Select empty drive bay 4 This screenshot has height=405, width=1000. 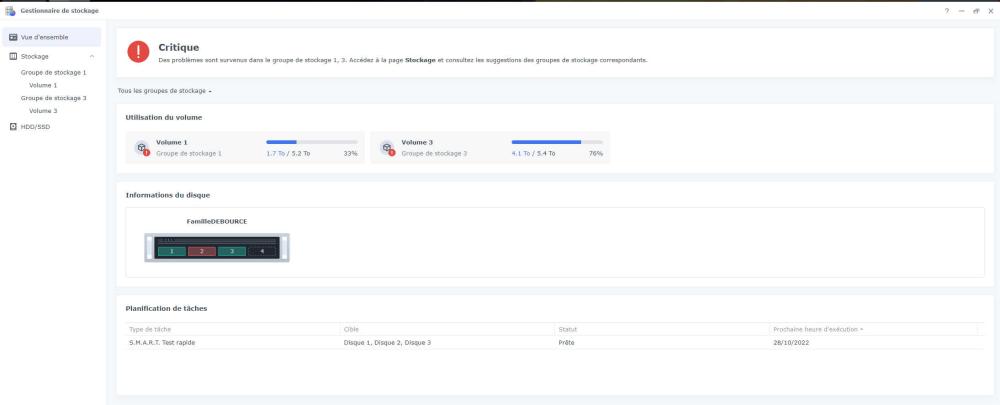(261, 252)
